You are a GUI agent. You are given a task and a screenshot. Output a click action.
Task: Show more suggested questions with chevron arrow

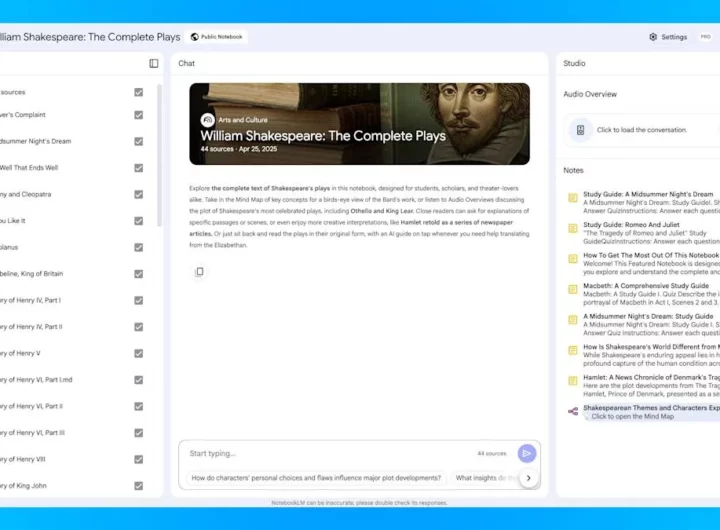[x=529, y=478]
